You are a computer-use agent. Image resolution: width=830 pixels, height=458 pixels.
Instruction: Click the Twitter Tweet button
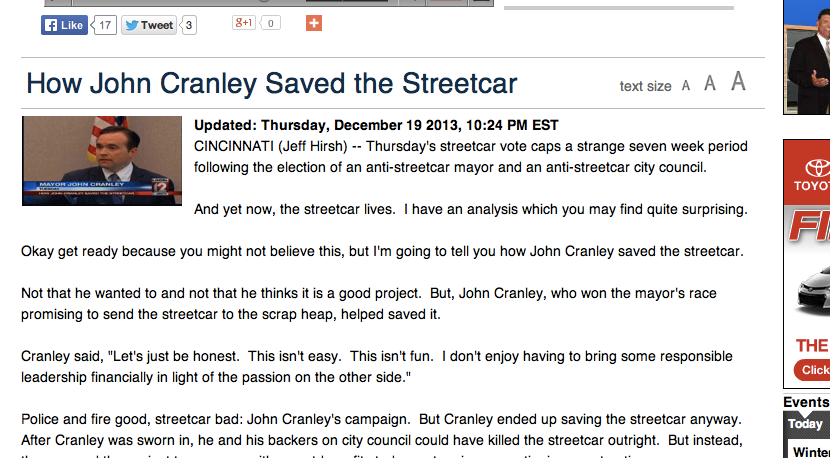pos(149,25)
